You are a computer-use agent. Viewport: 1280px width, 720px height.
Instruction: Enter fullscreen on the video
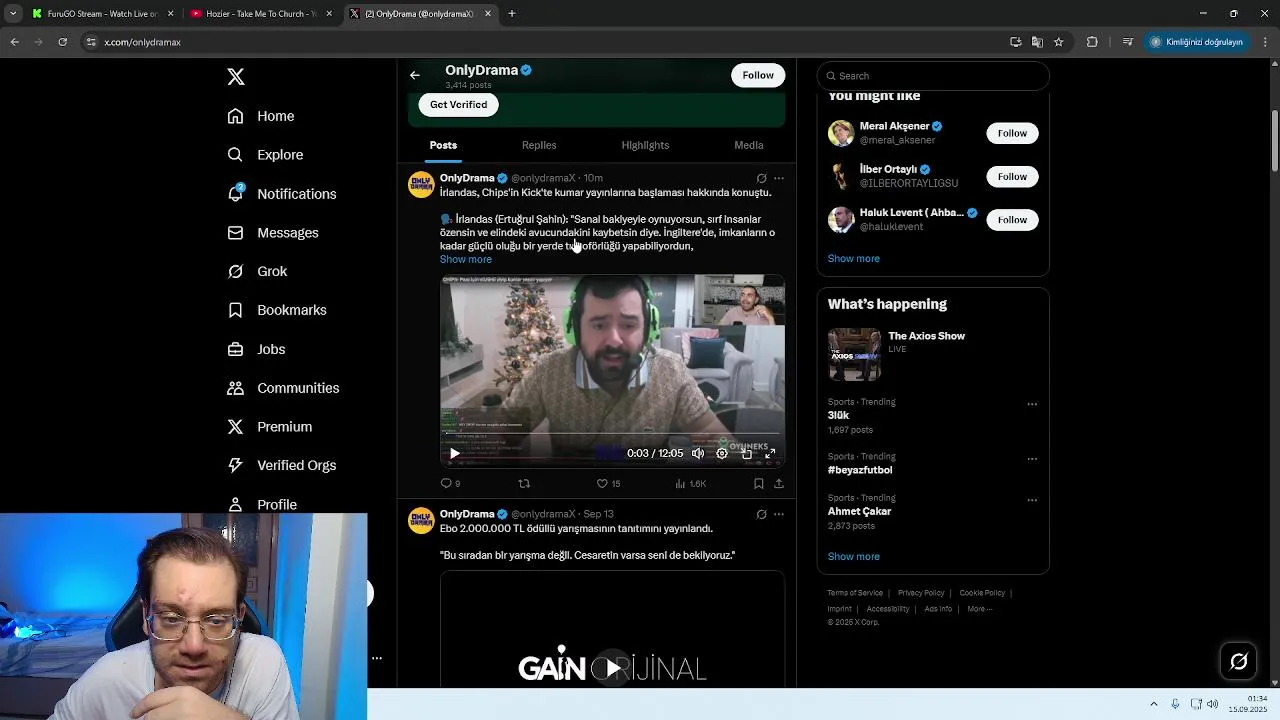tap(770, 454)
